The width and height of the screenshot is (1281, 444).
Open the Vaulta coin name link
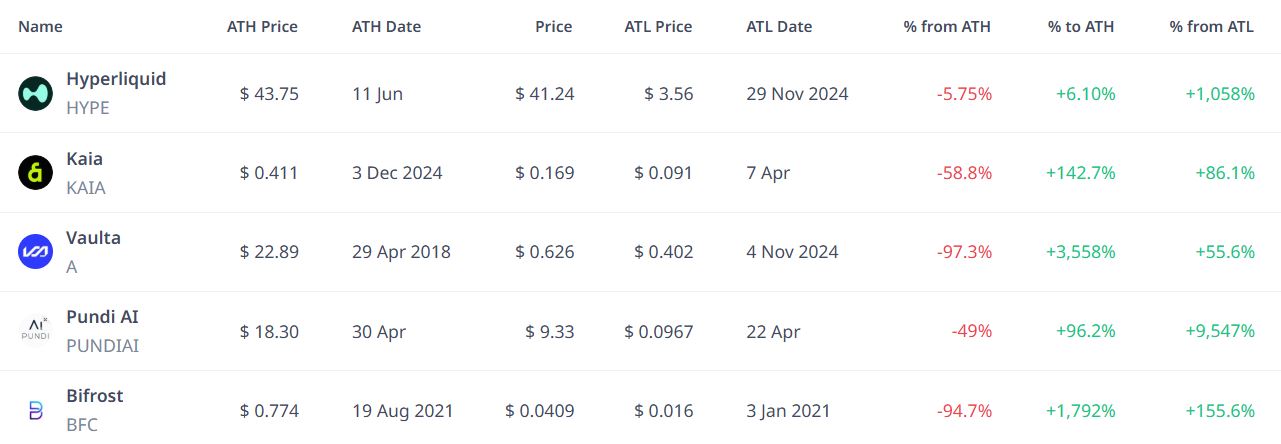tap(93, 237)
